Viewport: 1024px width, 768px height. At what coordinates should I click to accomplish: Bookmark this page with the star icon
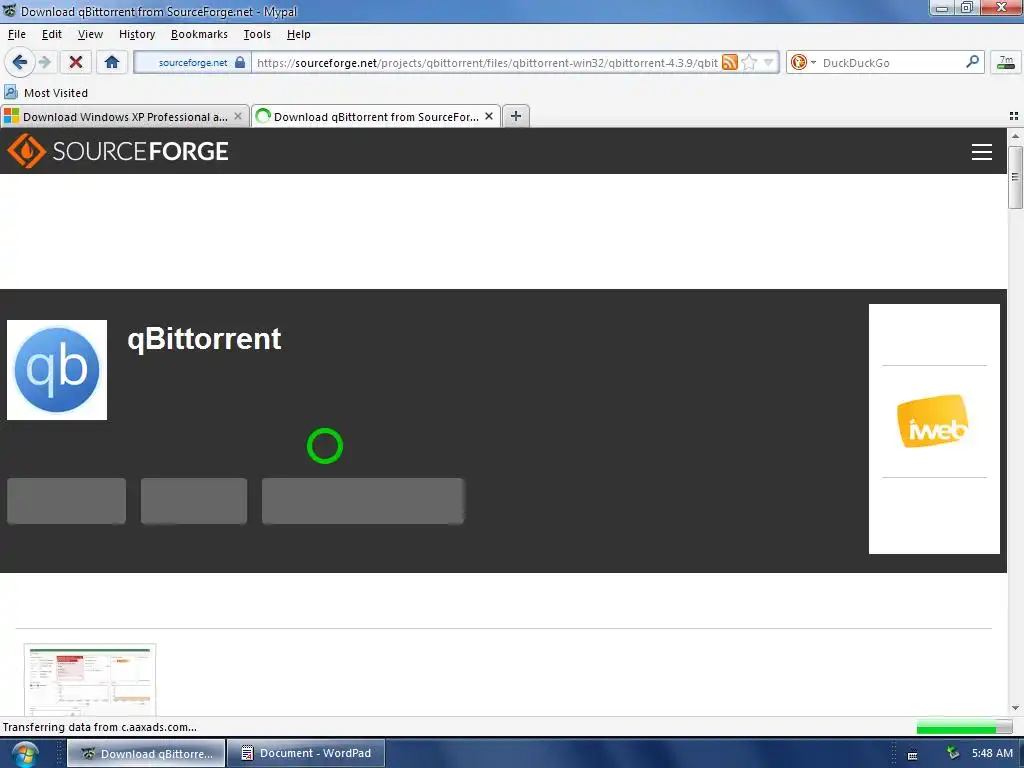point(750,63)
